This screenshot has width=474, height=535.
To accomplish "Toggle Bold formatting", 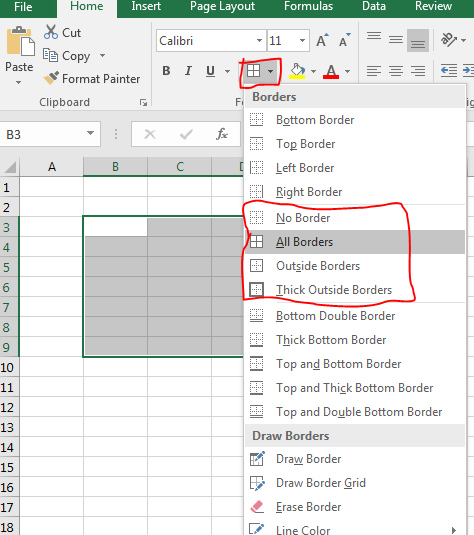I will (x=166, y=71).
